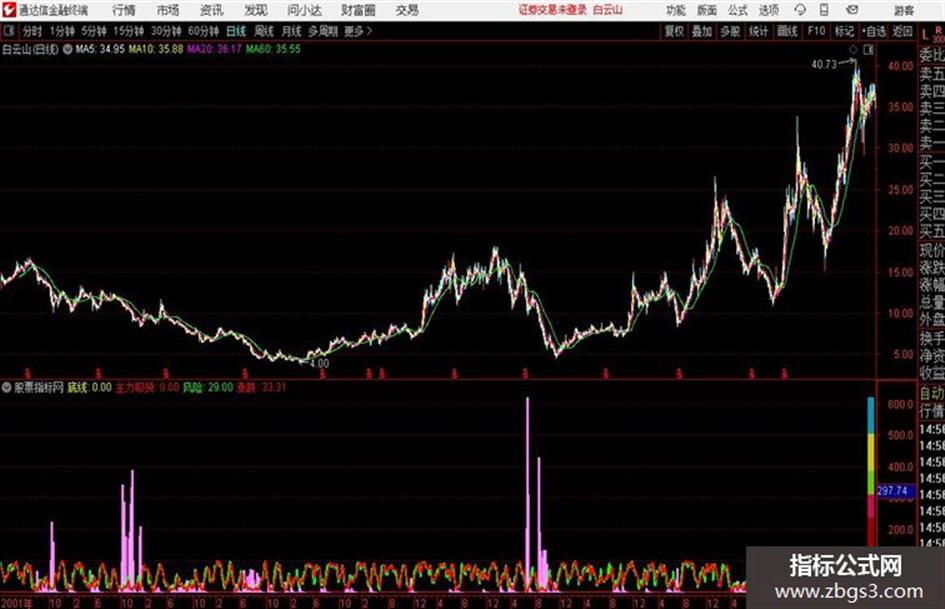Click the MA10: 35.88 indicator value
This screenshot has height=609, width=945.
pos(155,49)
